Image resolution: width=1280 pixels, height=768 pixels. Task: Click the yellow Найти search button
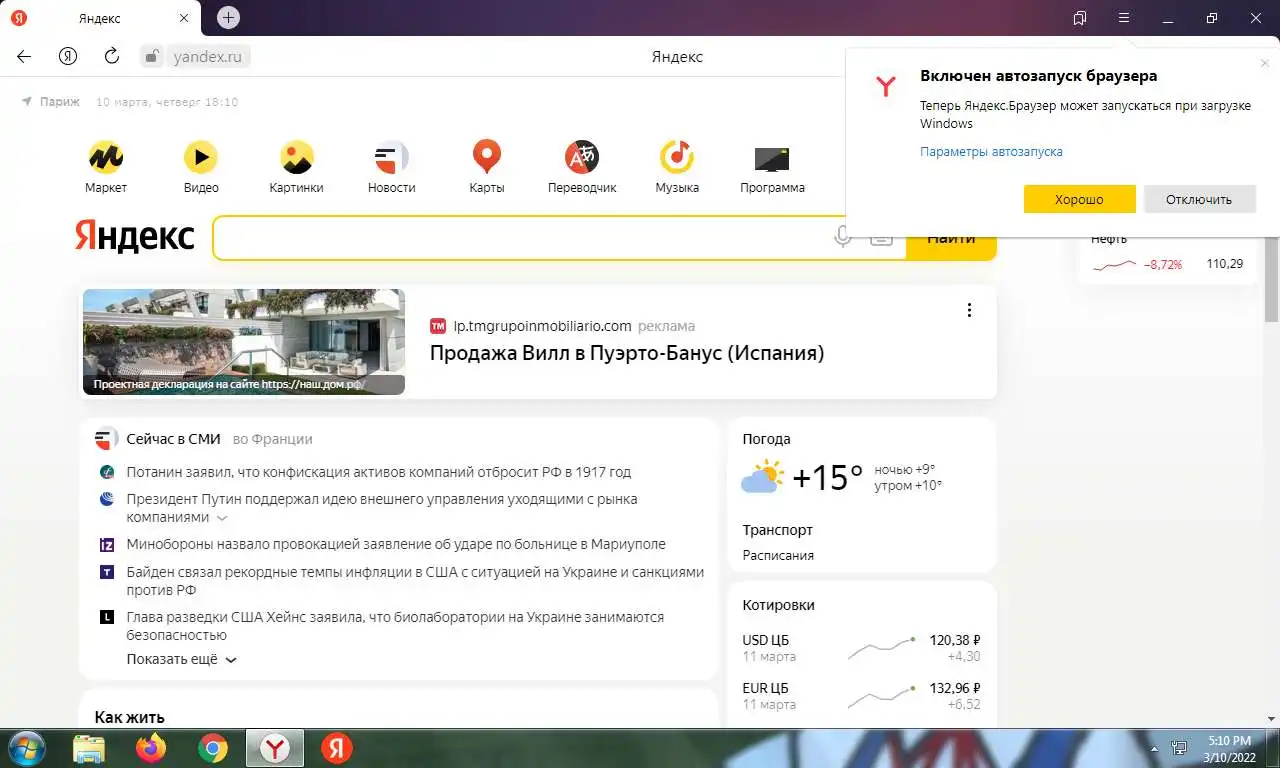click(951, 238)
